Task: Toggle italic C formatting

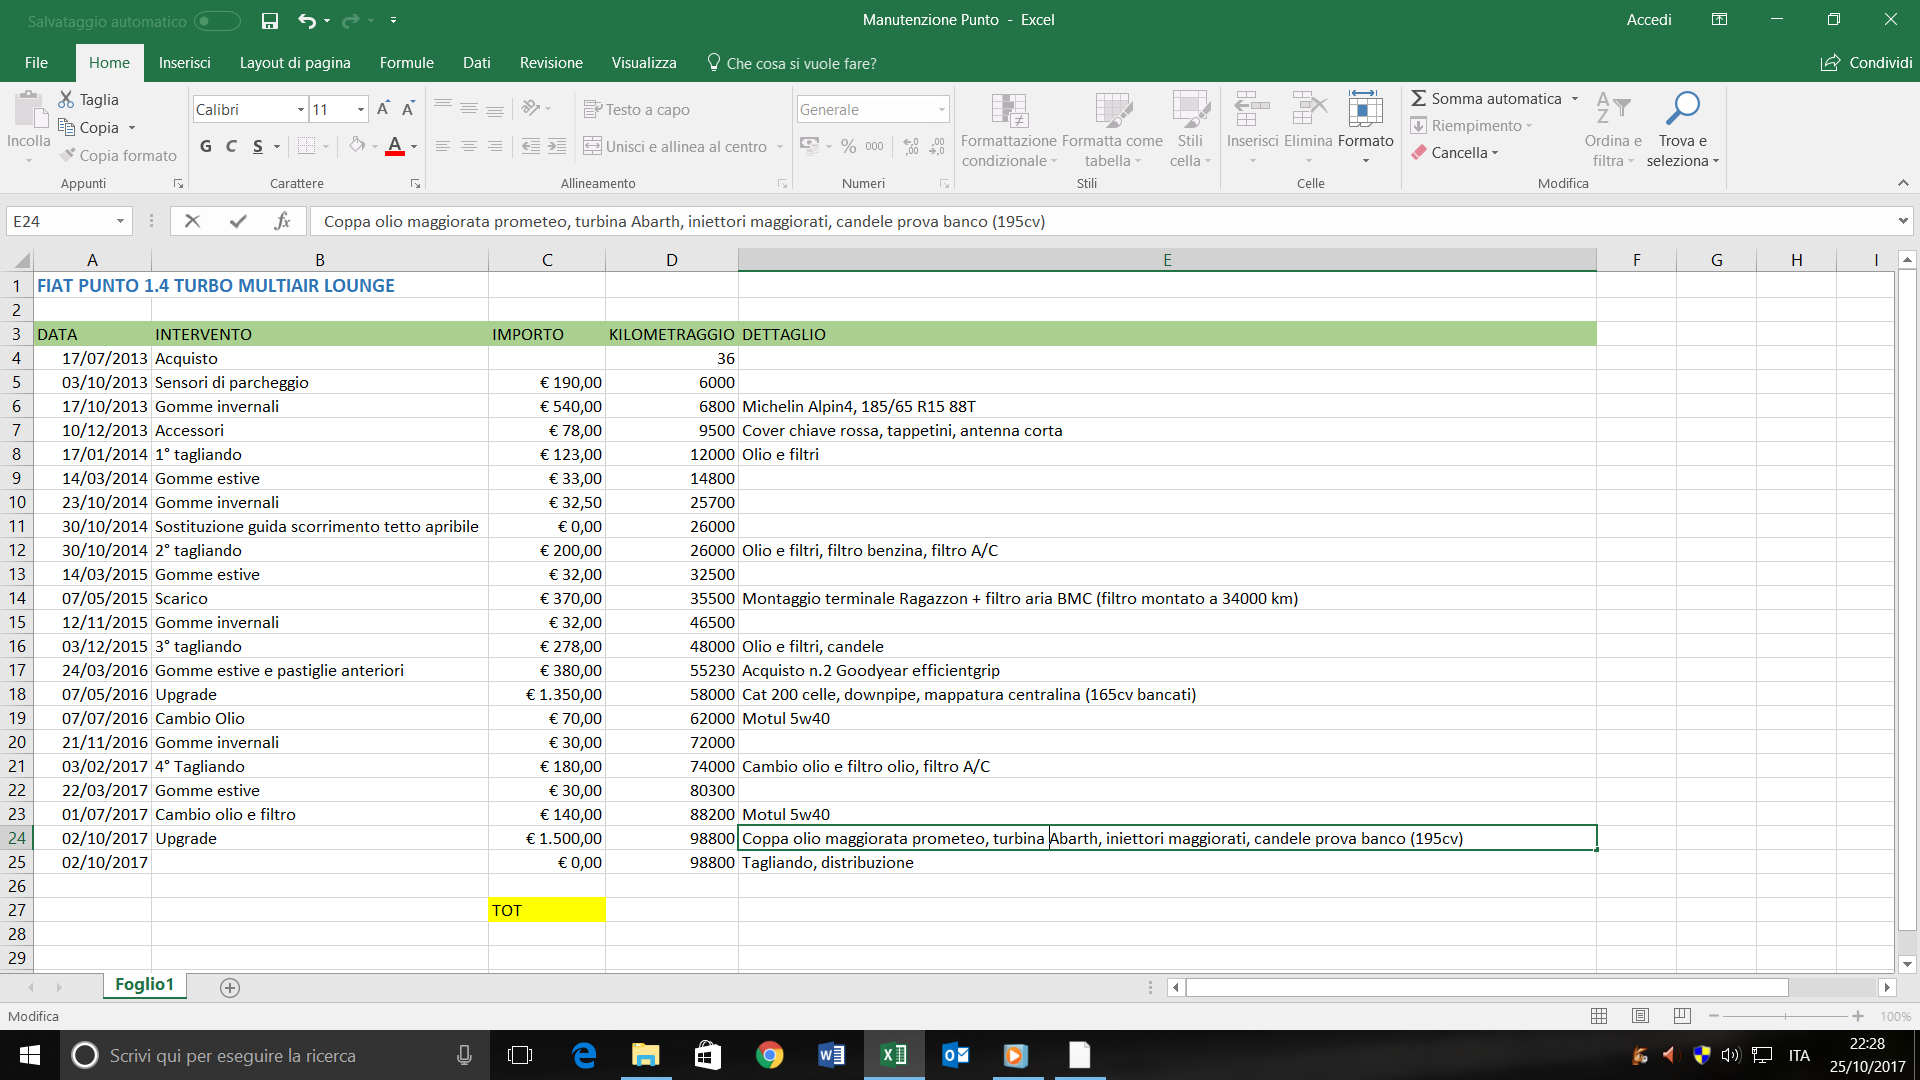Action: point(231,146)
